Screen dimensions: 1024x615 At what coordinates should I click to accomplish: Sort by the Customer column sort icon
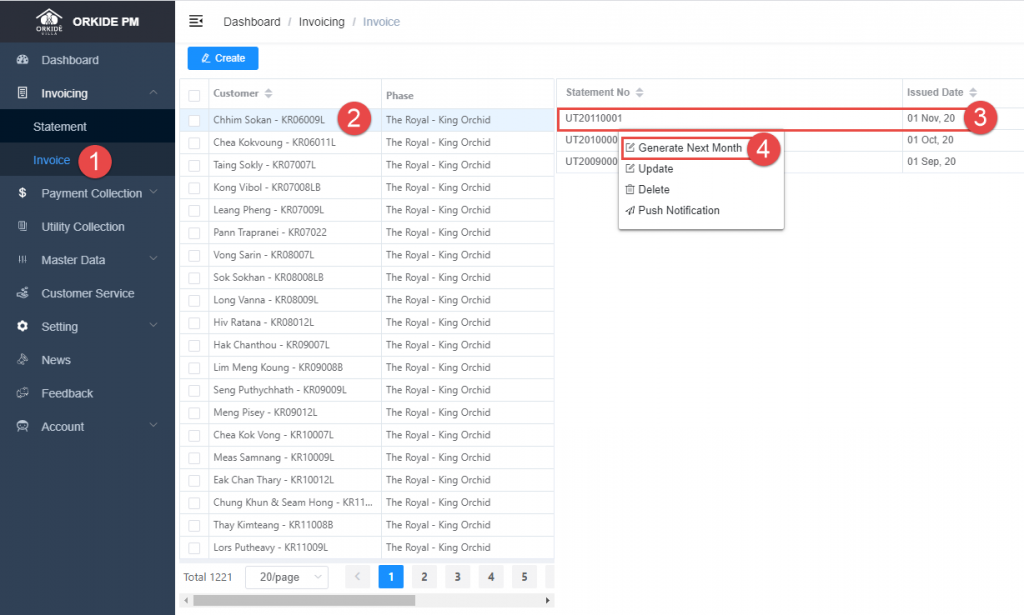[268, 94]
